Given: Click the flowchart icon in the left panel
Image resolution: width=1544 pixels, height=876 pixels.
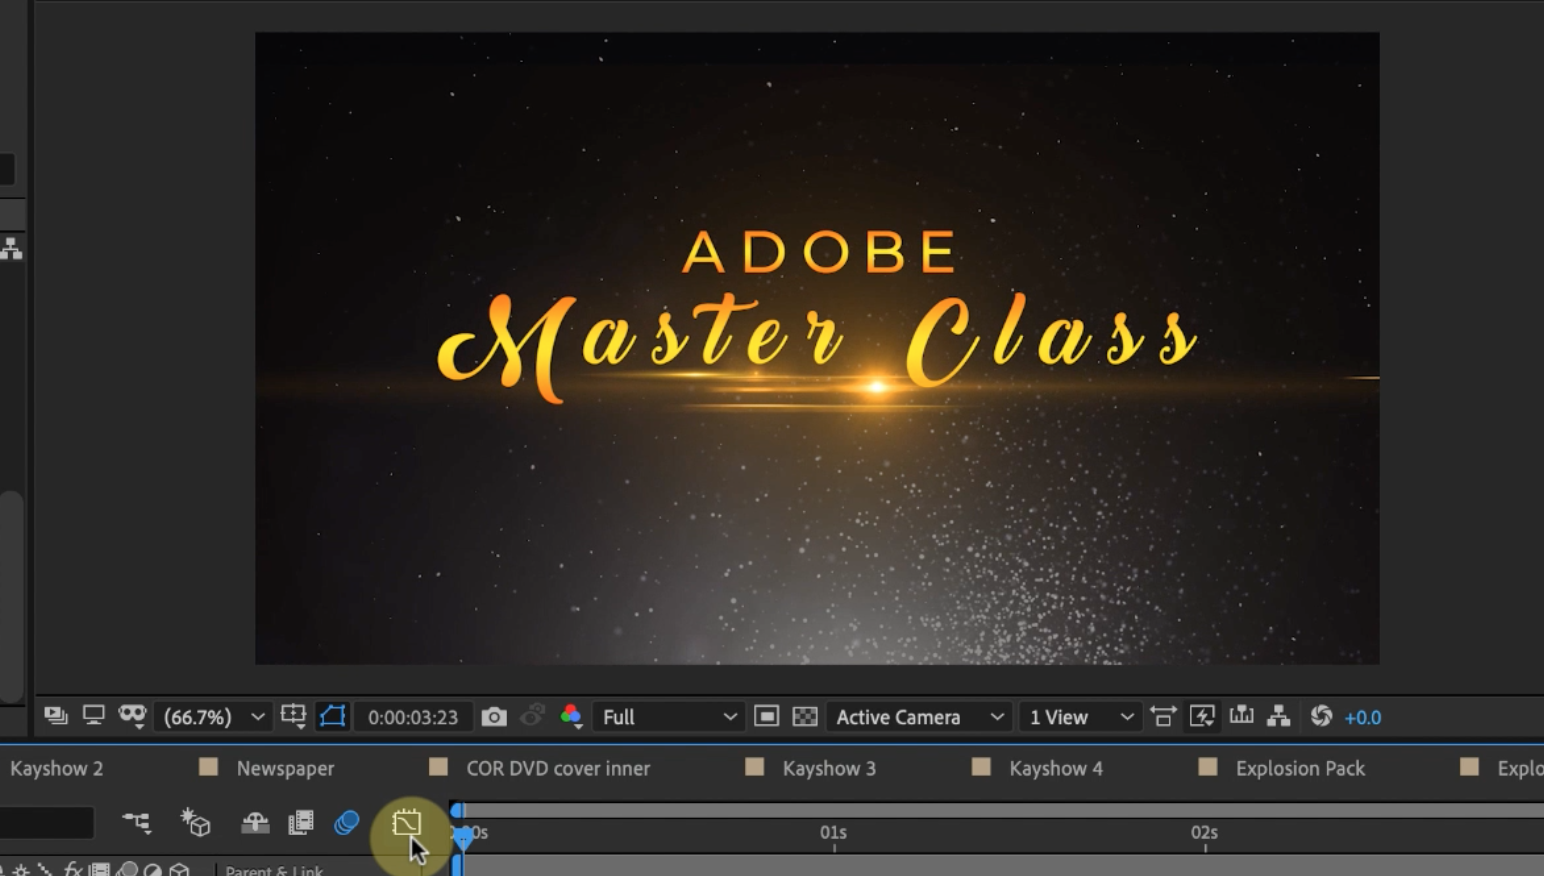Looking at the screenshot, I should pyautogui.click(x=11, y=248).
